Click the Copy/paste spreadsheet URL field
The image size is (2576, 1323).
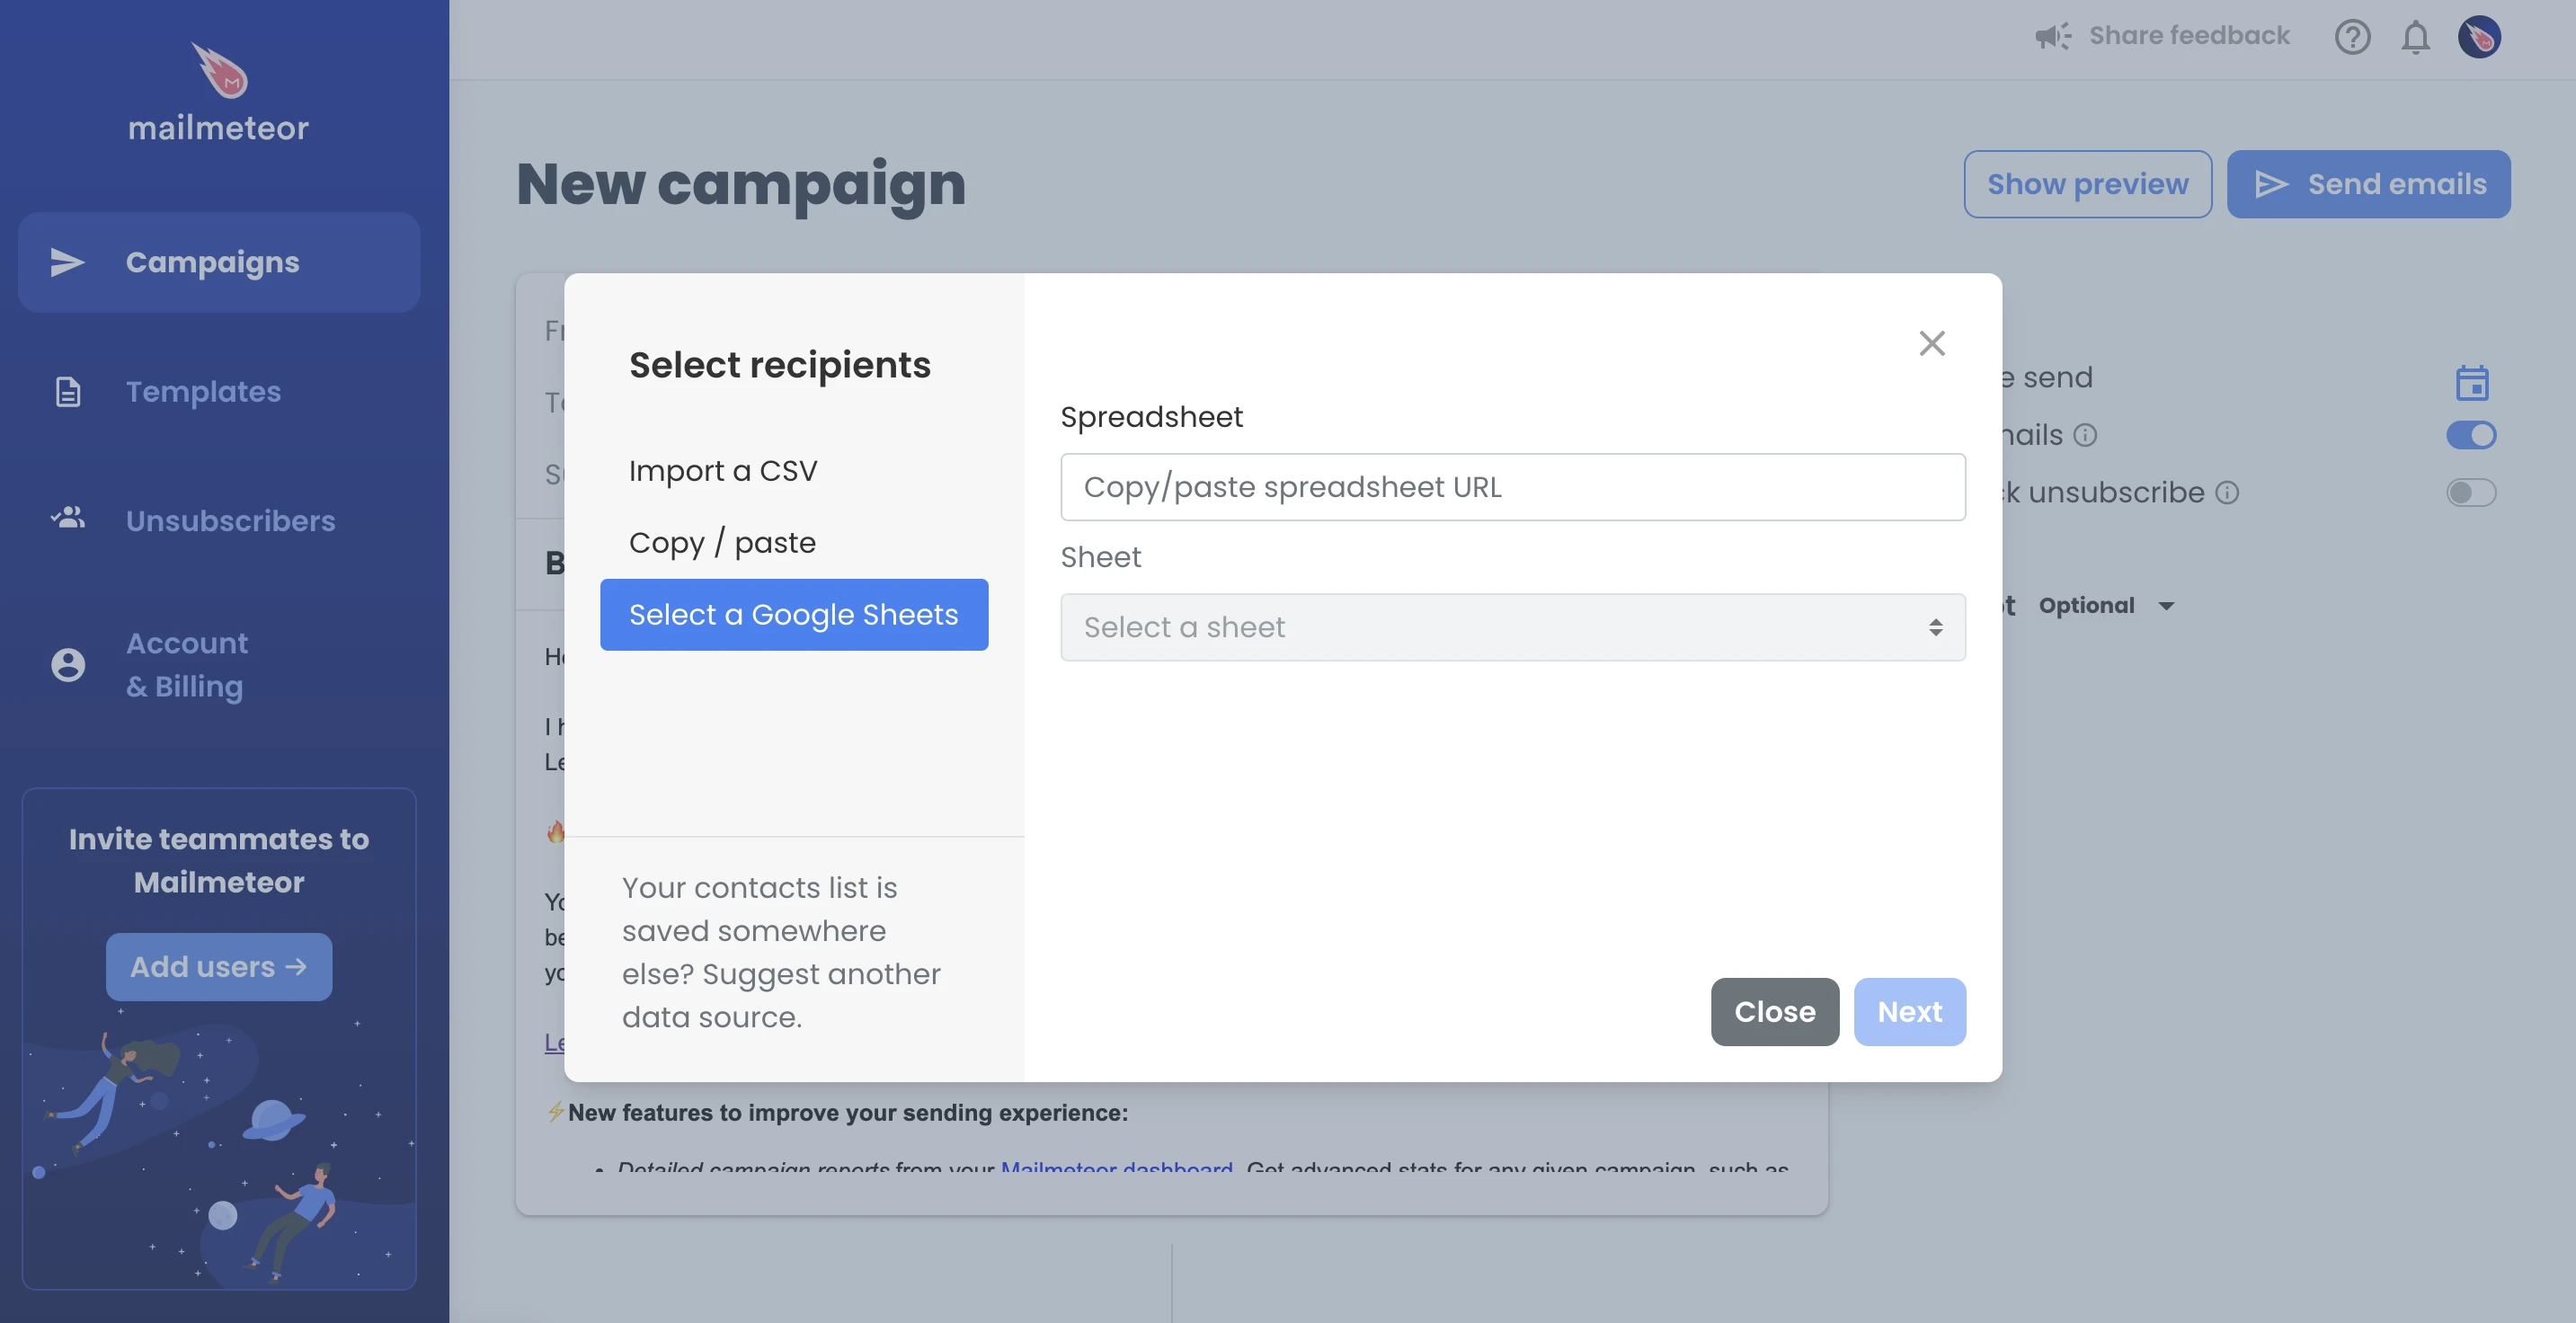point(1514,486)
